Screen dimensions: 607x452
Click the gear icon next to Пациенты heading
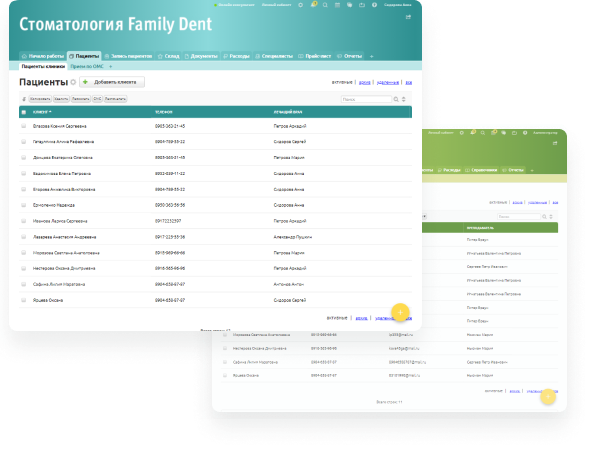[x=74, y=82]
